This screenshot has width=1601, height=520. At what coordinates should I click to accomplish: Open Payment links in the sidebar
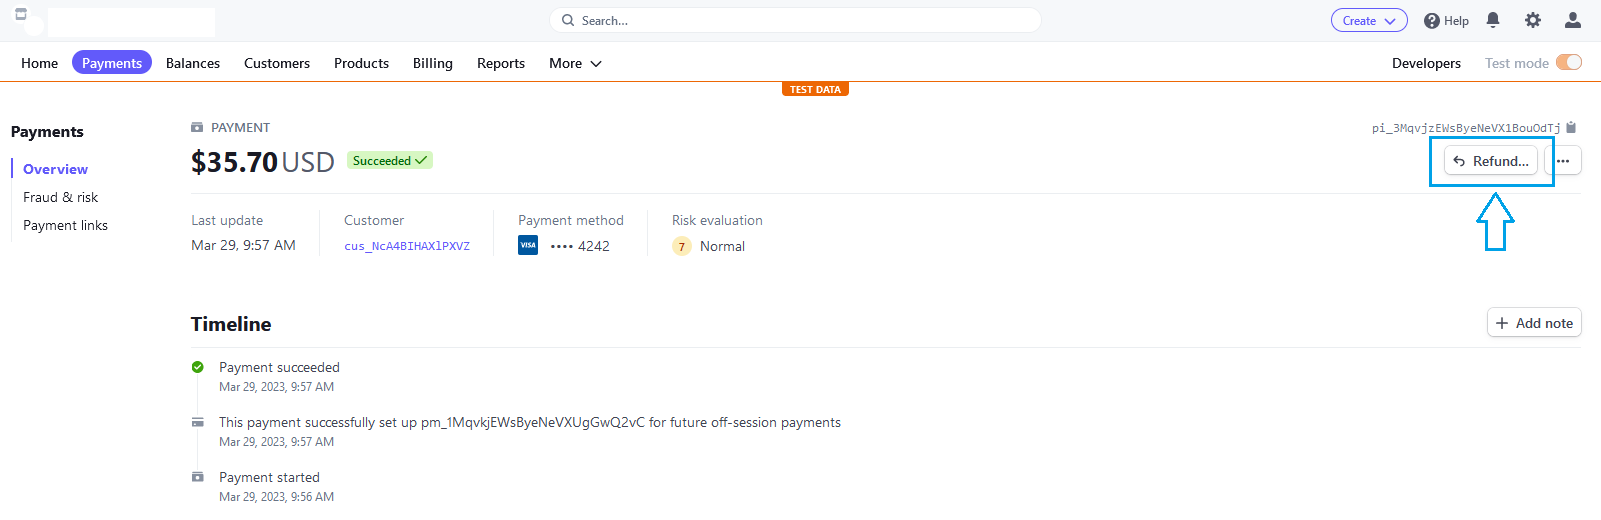click(65, 225)
